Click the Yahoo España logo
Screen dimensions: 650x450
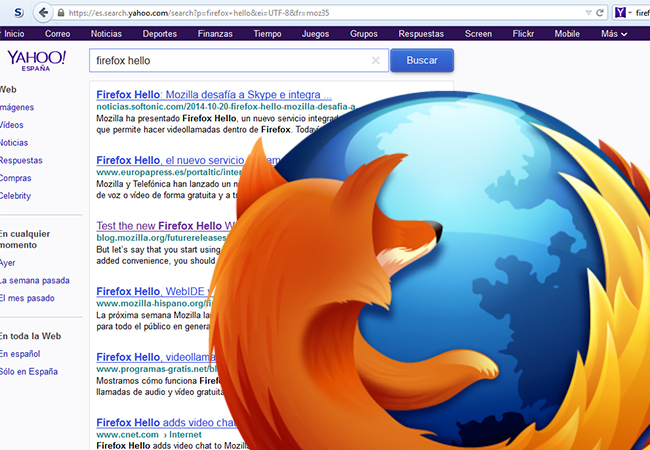coord(36,60)
